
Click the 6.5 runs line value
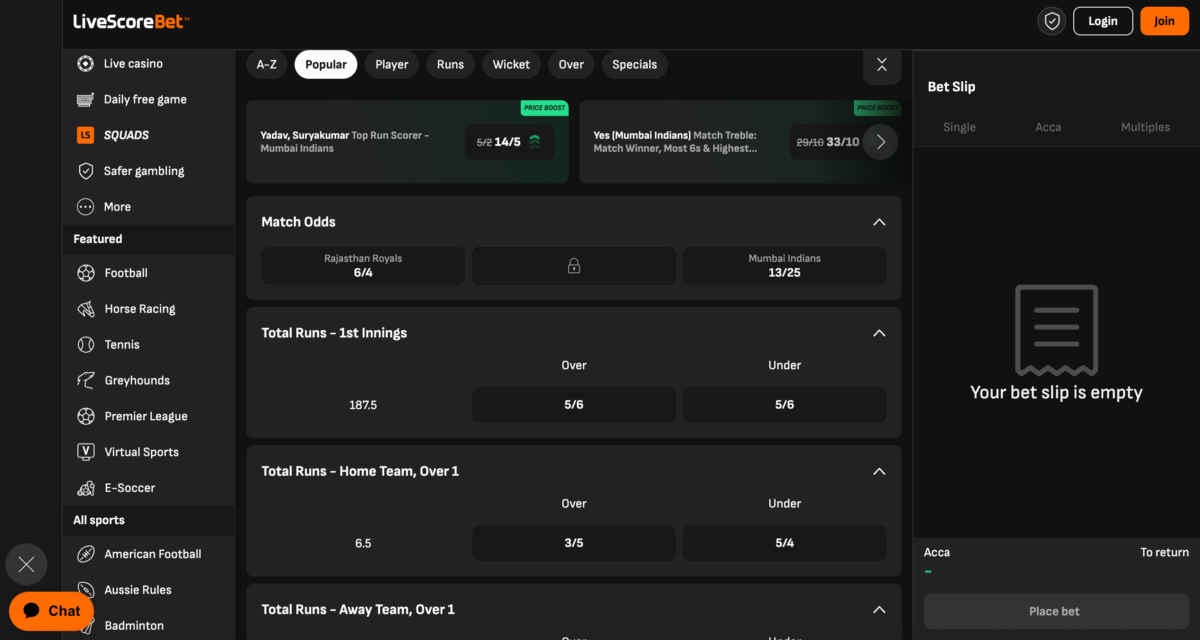coord(363,543)
